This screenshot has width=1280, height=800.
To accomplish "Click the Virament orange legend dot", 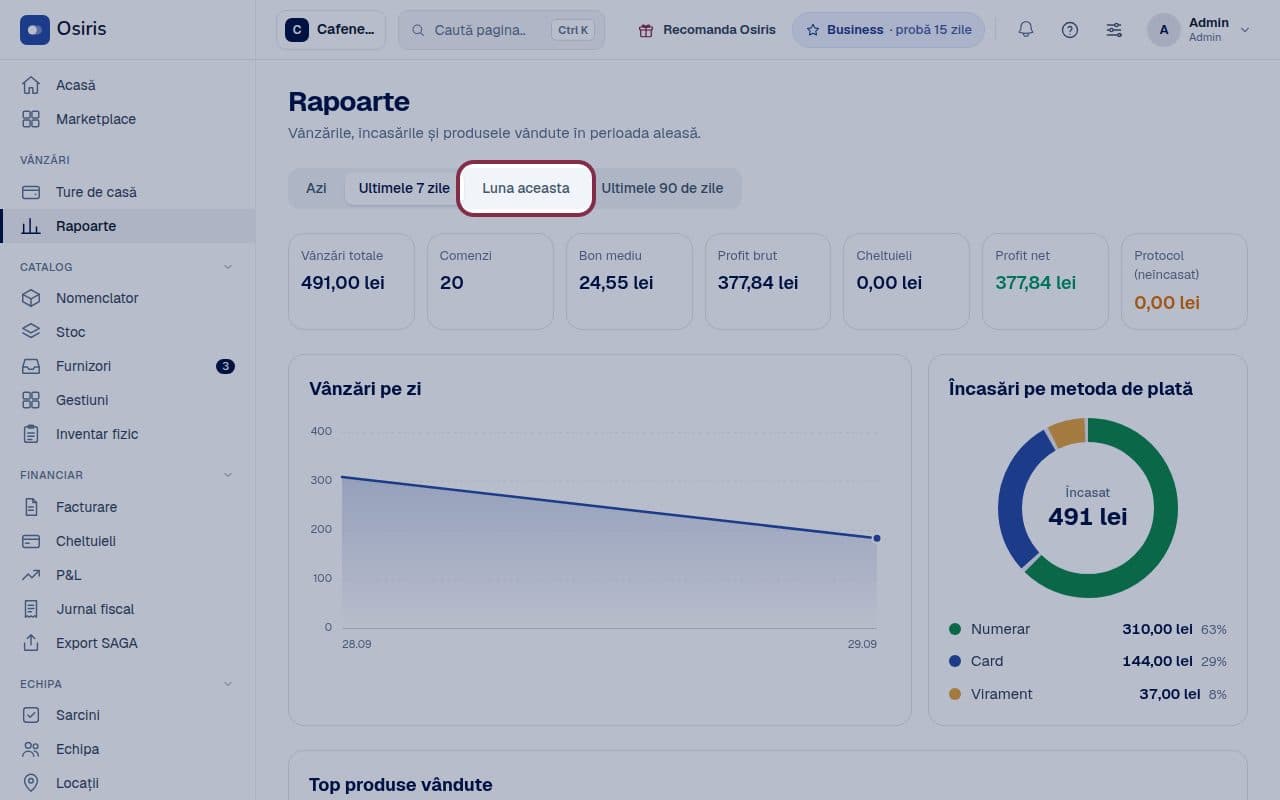I will tap(955, 694).
